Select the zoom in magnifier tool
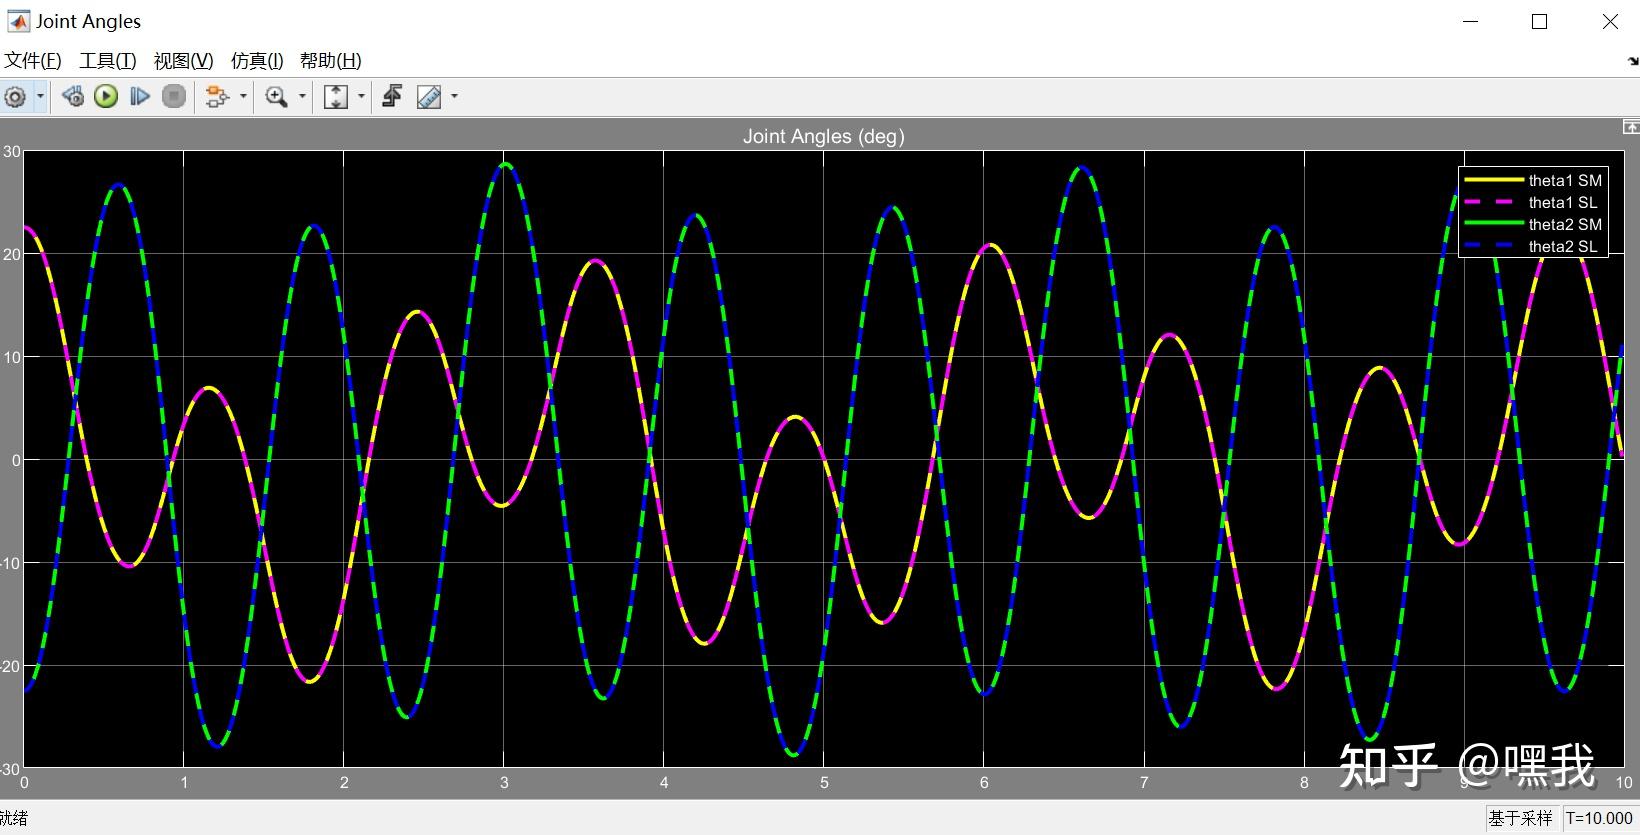This screenshot has width=1640, height=835. [x=277, y=97]
